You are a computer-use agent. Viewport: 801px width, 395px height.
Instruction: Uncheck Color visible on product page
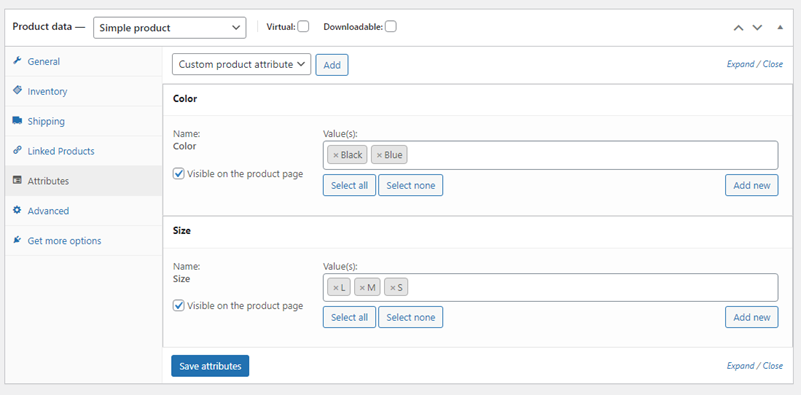point(178,174)
